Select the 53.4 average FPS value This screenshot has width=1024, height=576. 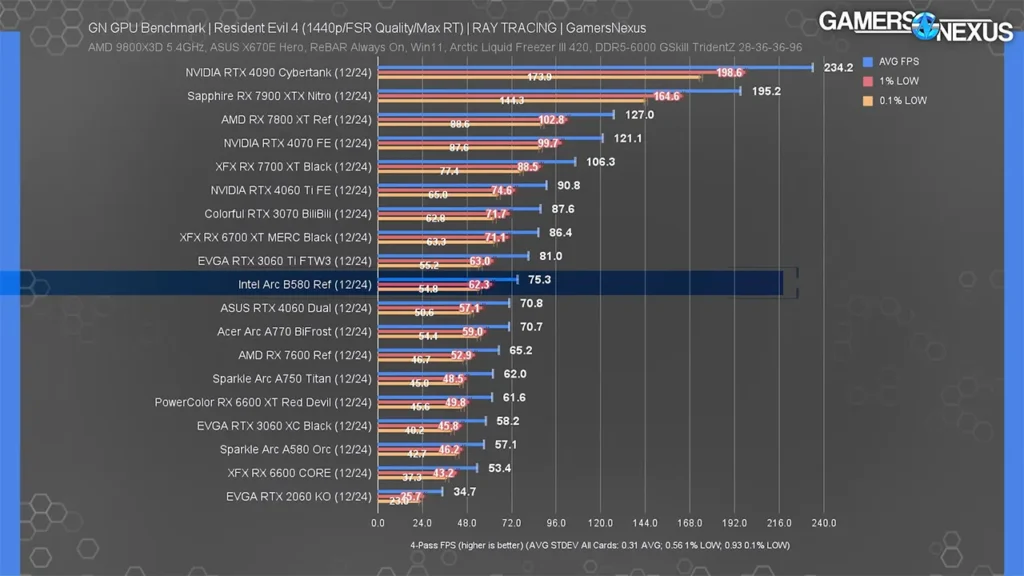500,468
